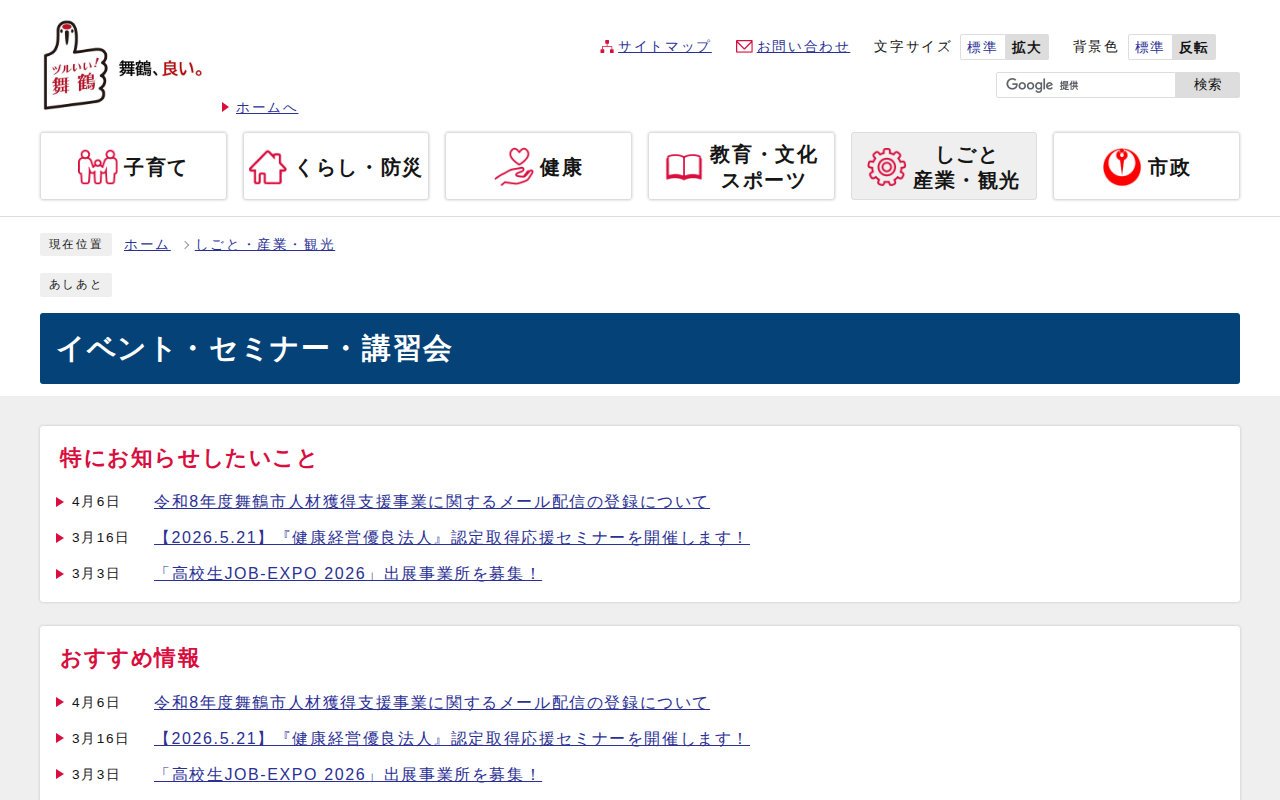Set text size to 標準
Screen dimensions: 1280x800
coord(983,47)
